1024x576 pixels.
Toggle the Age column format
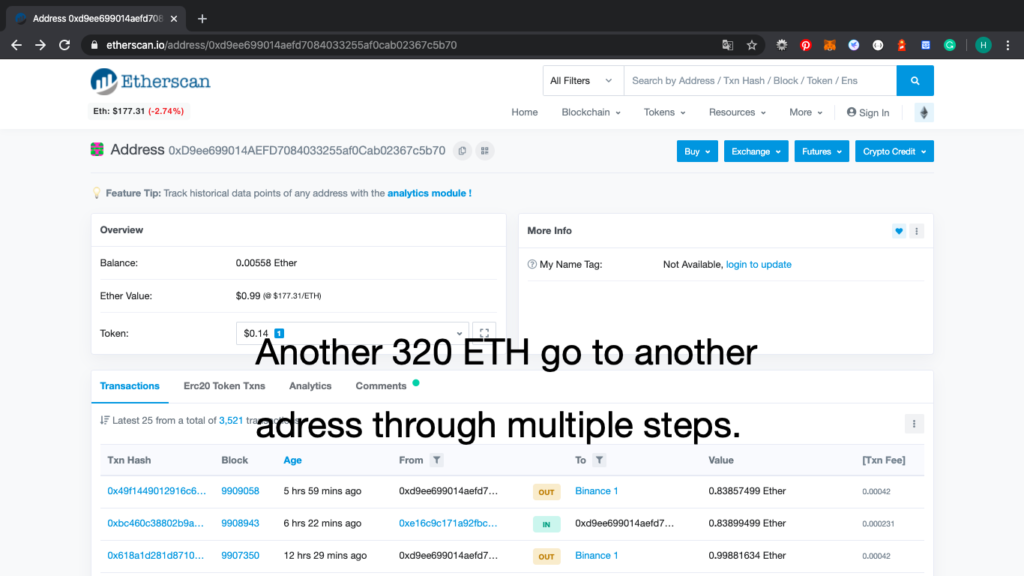(293, 460)
